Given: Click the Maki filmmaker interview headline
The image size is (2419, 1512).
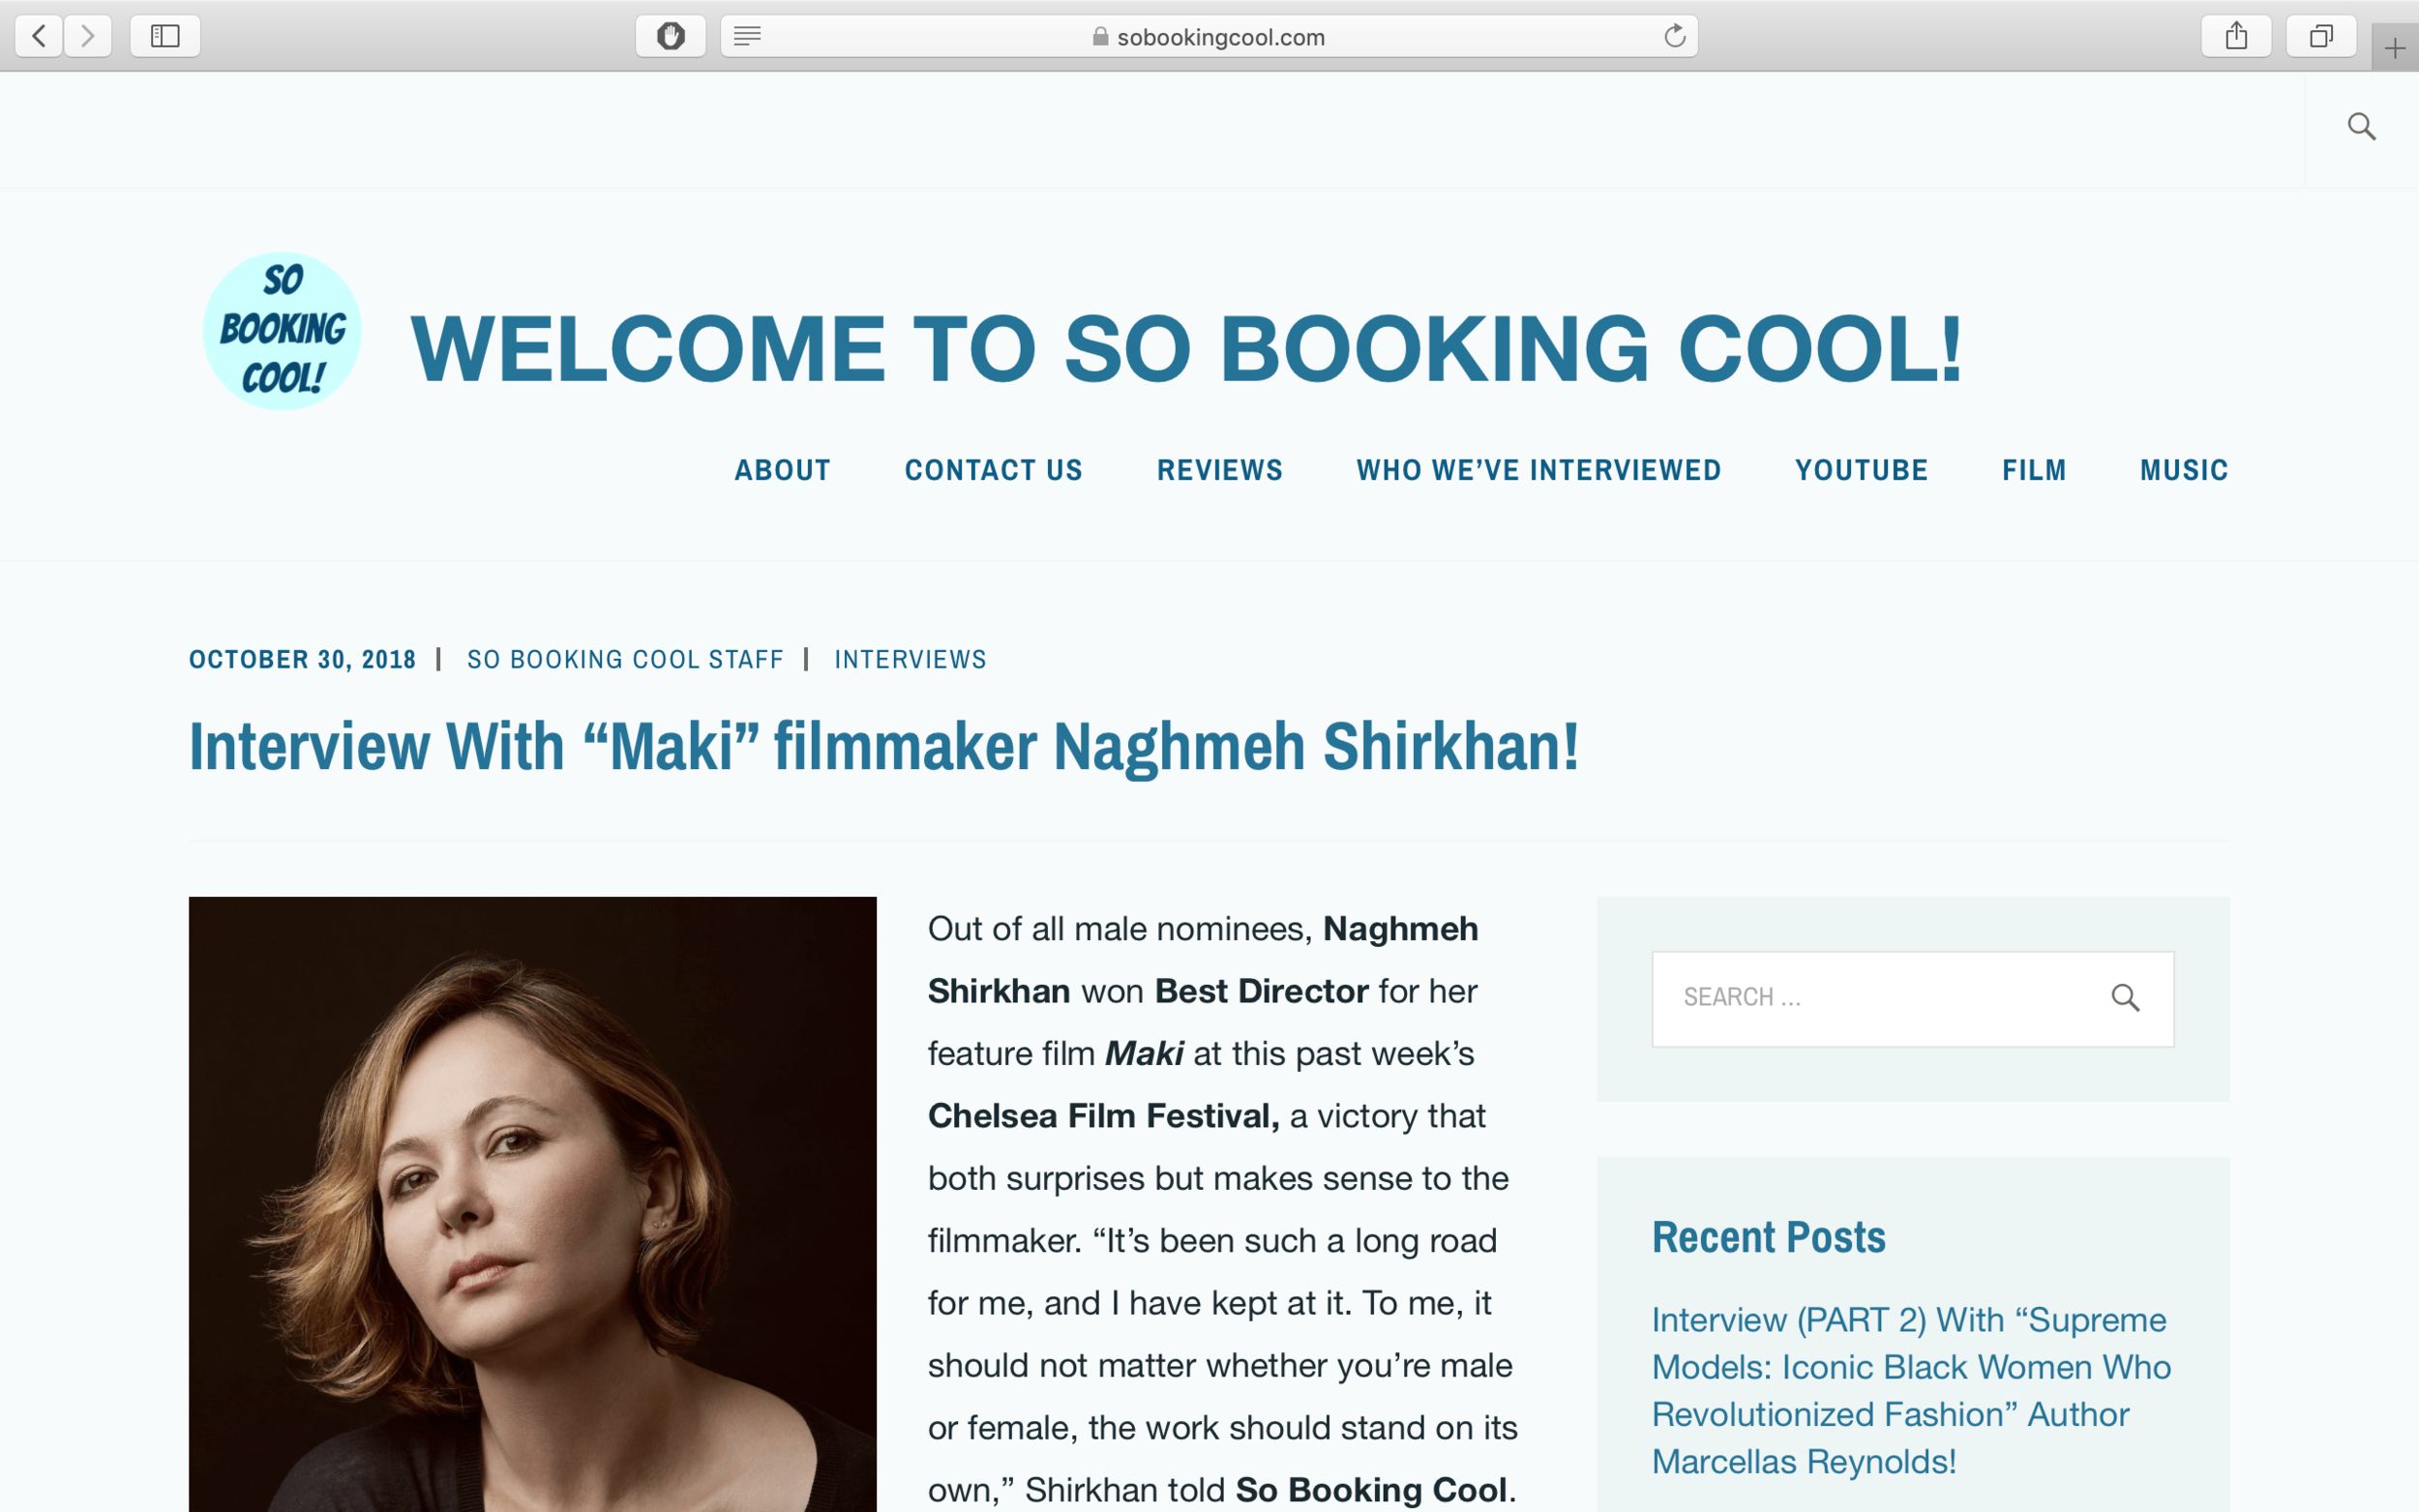Looking at the screenshot, I should pyautogui.click(x=884, y=747).
